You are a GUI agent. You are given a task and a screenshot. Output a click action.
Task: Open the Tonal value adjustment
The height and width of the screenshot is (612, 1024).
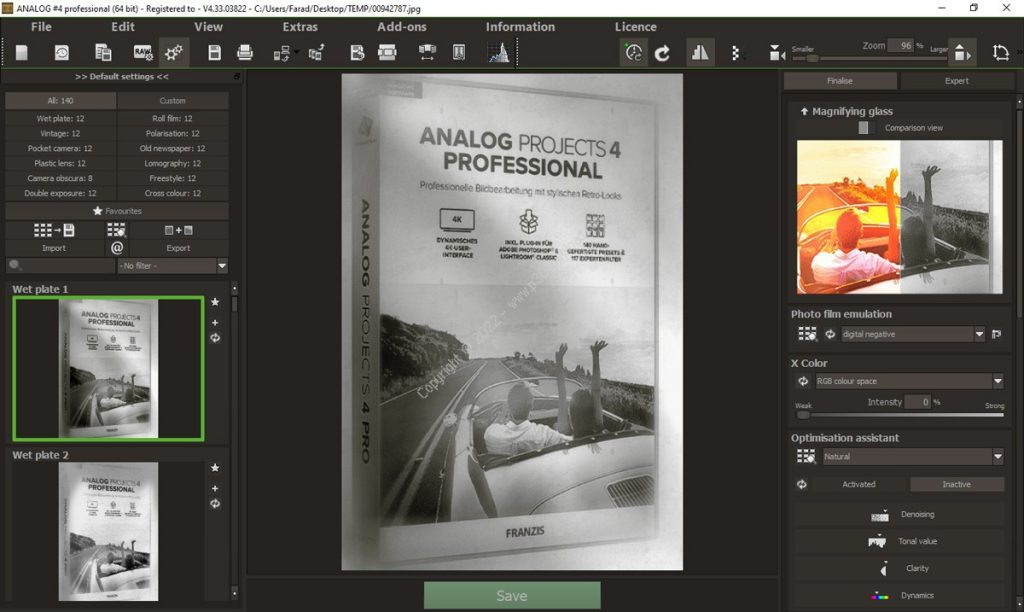pos(878,541)
